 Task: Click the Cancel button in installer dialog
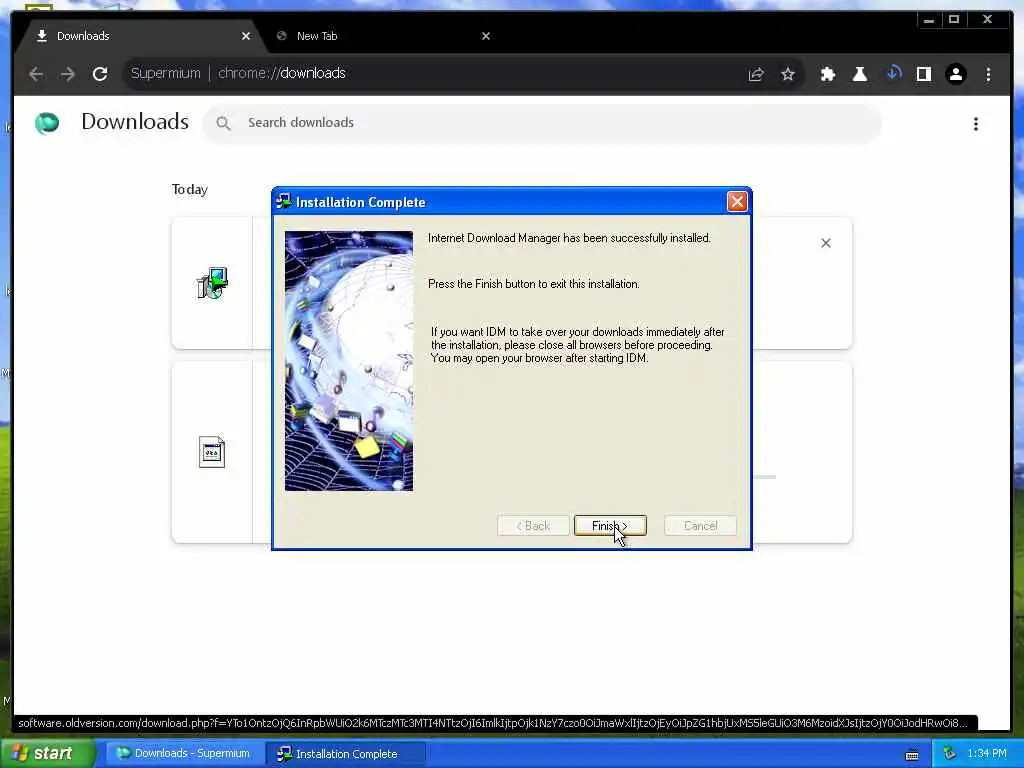pyautogui.click(x=700, y=526)
